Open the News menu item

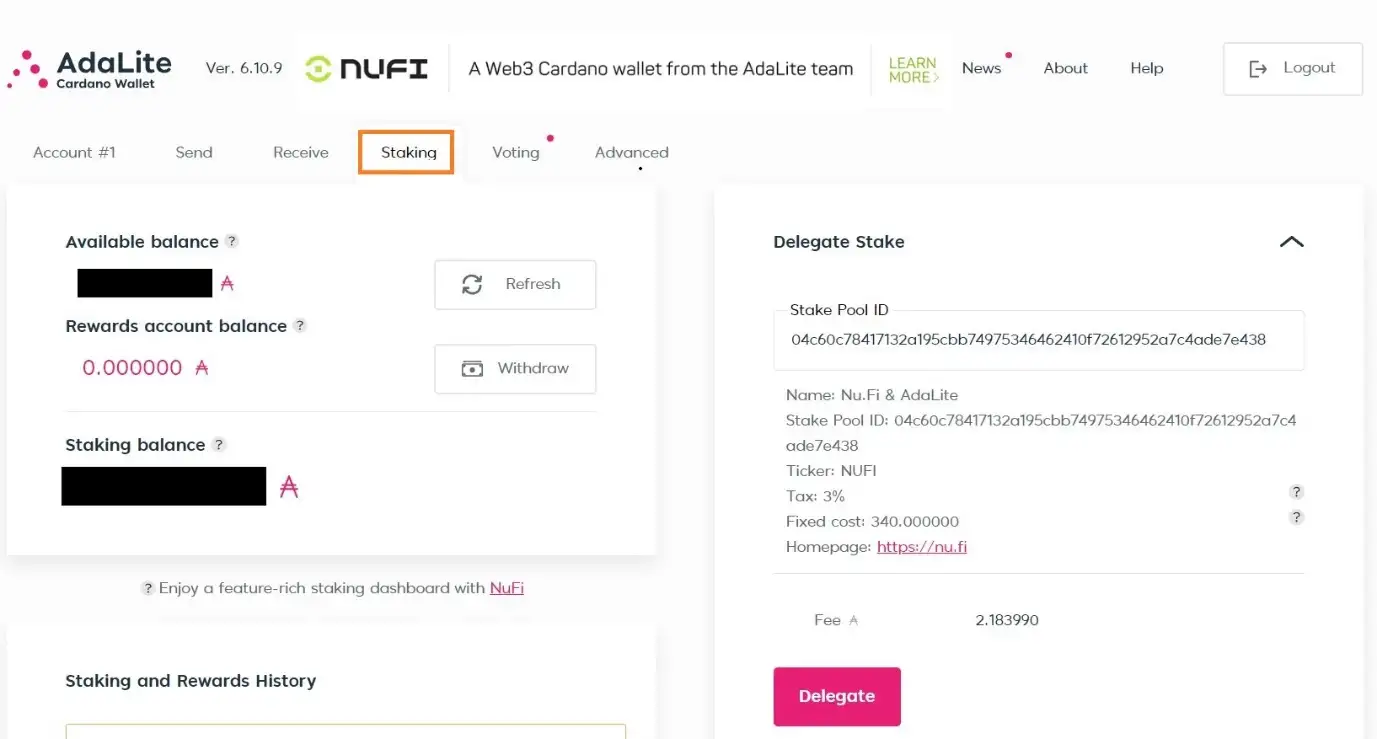pyautogui.click(x=982, y=68)
